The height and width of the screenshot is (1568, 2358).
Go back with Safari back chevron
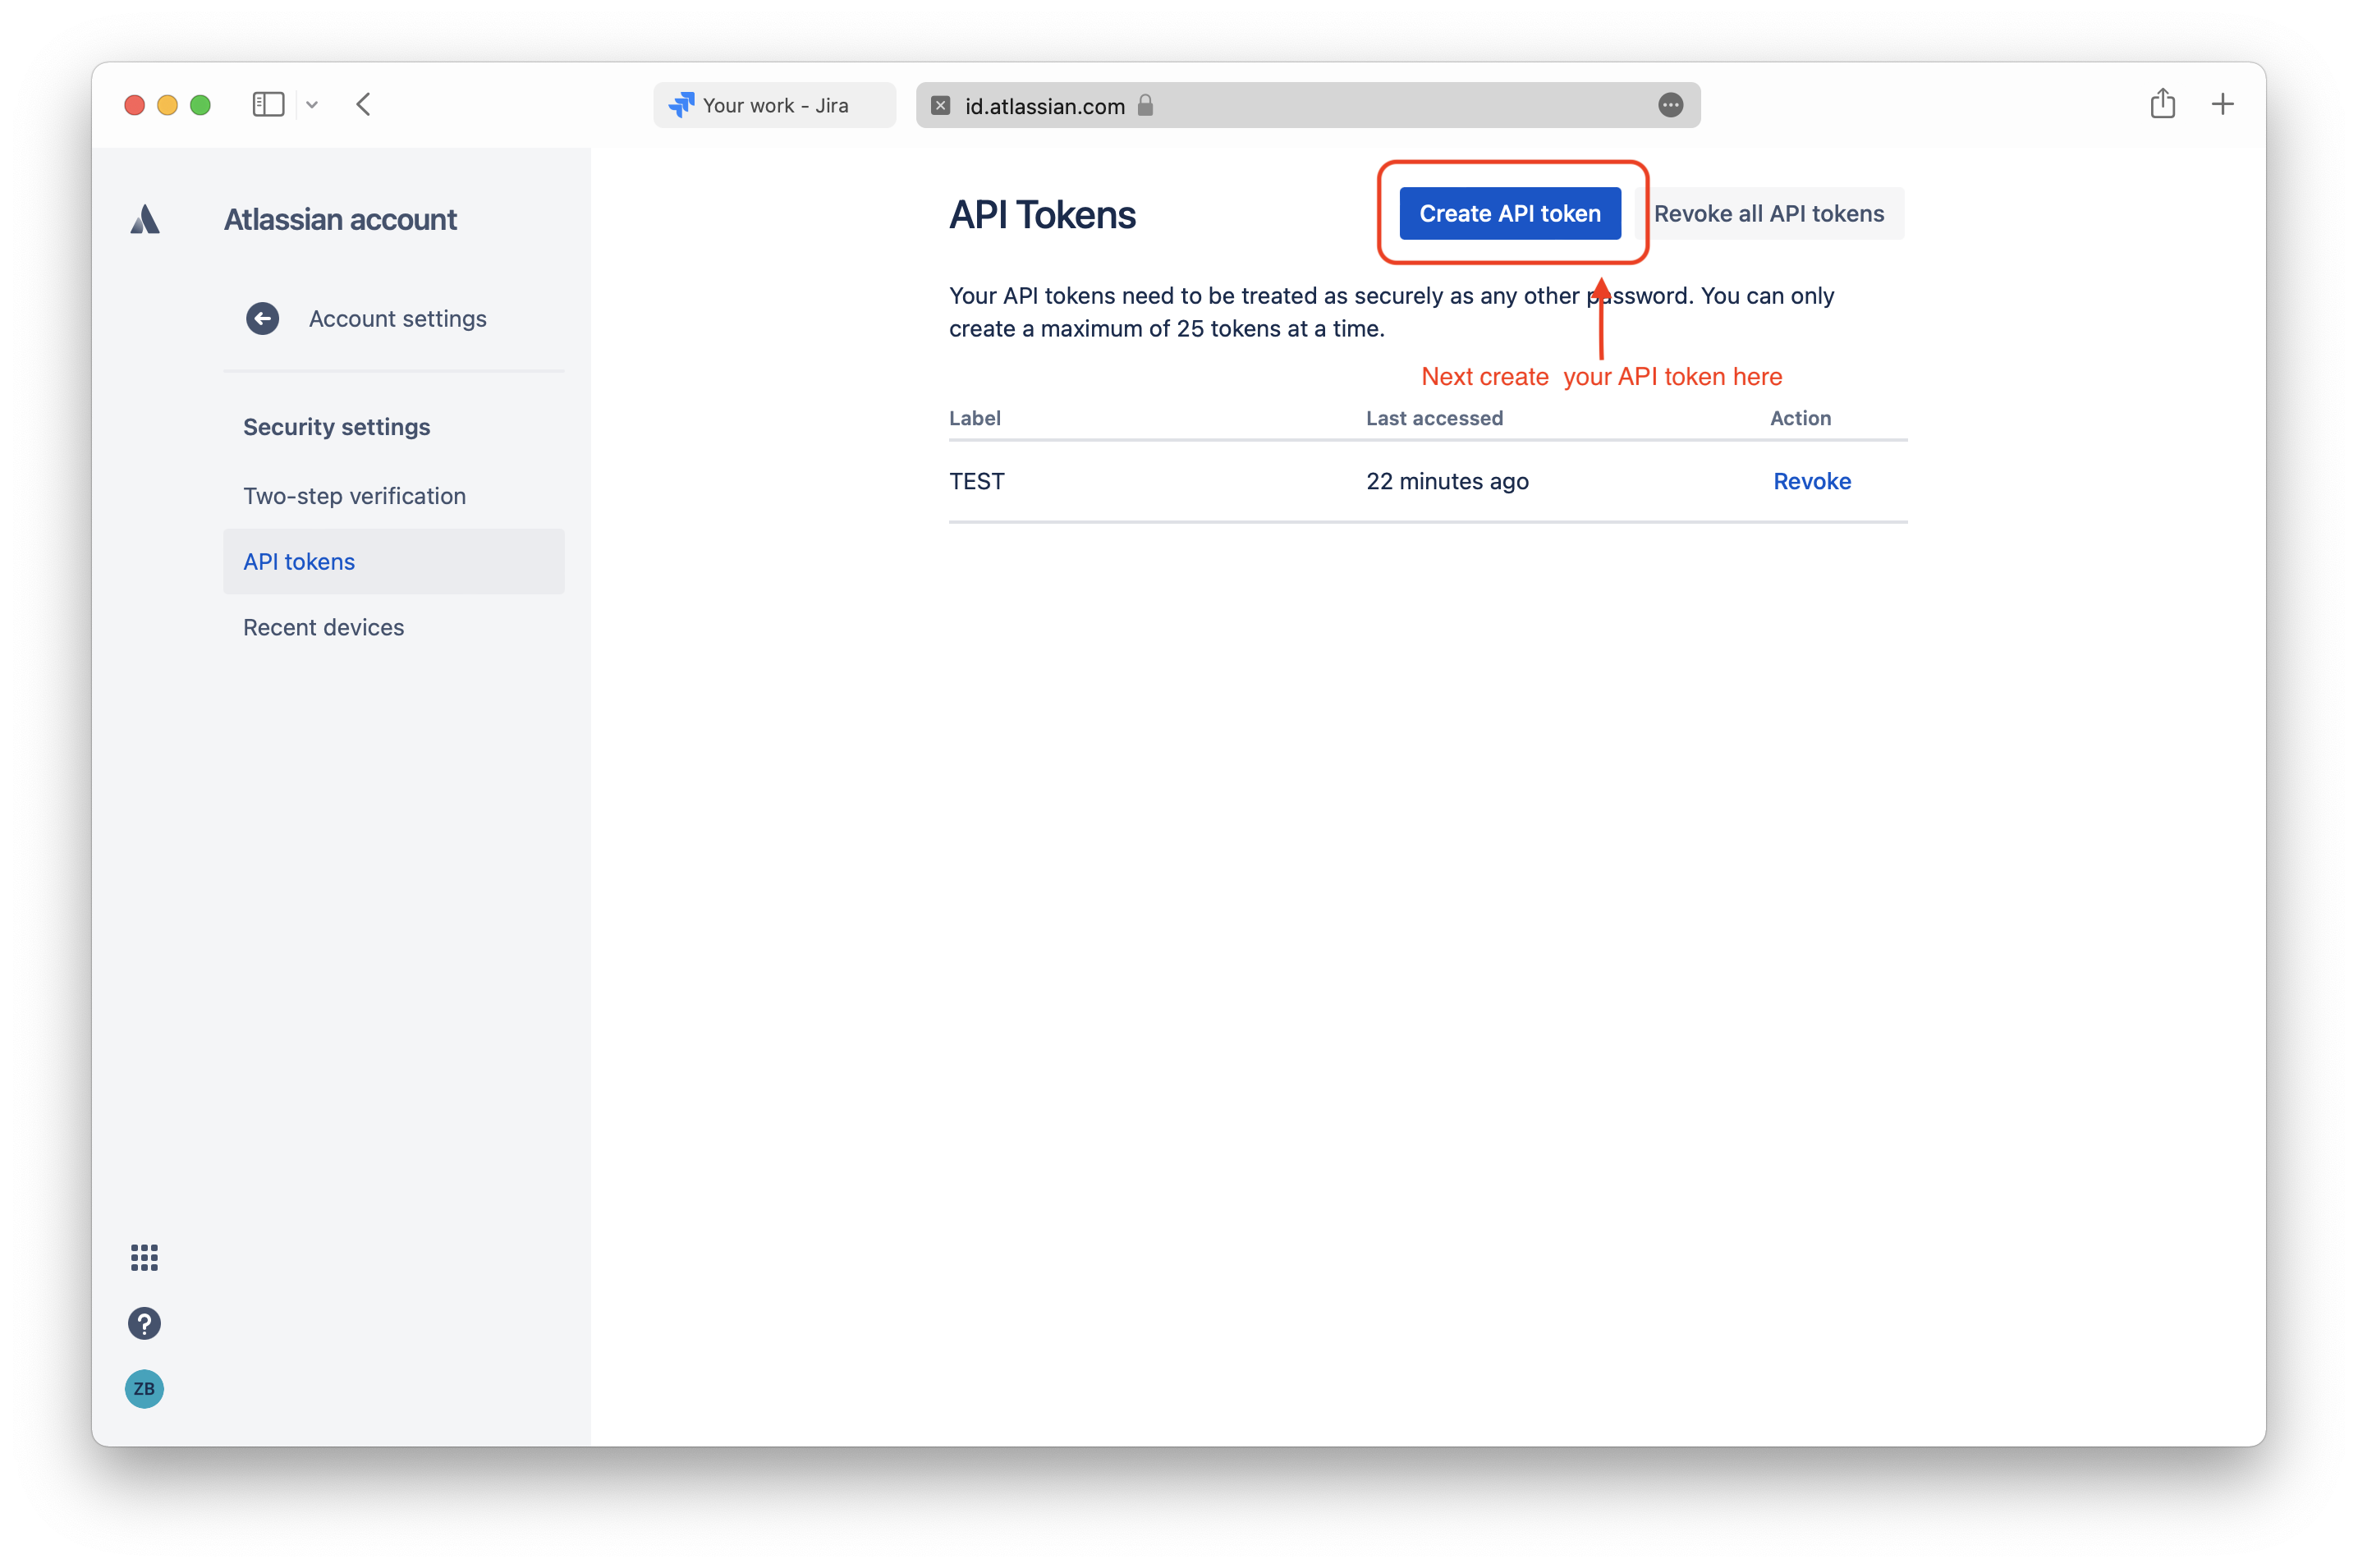click(x=363, y=104)
